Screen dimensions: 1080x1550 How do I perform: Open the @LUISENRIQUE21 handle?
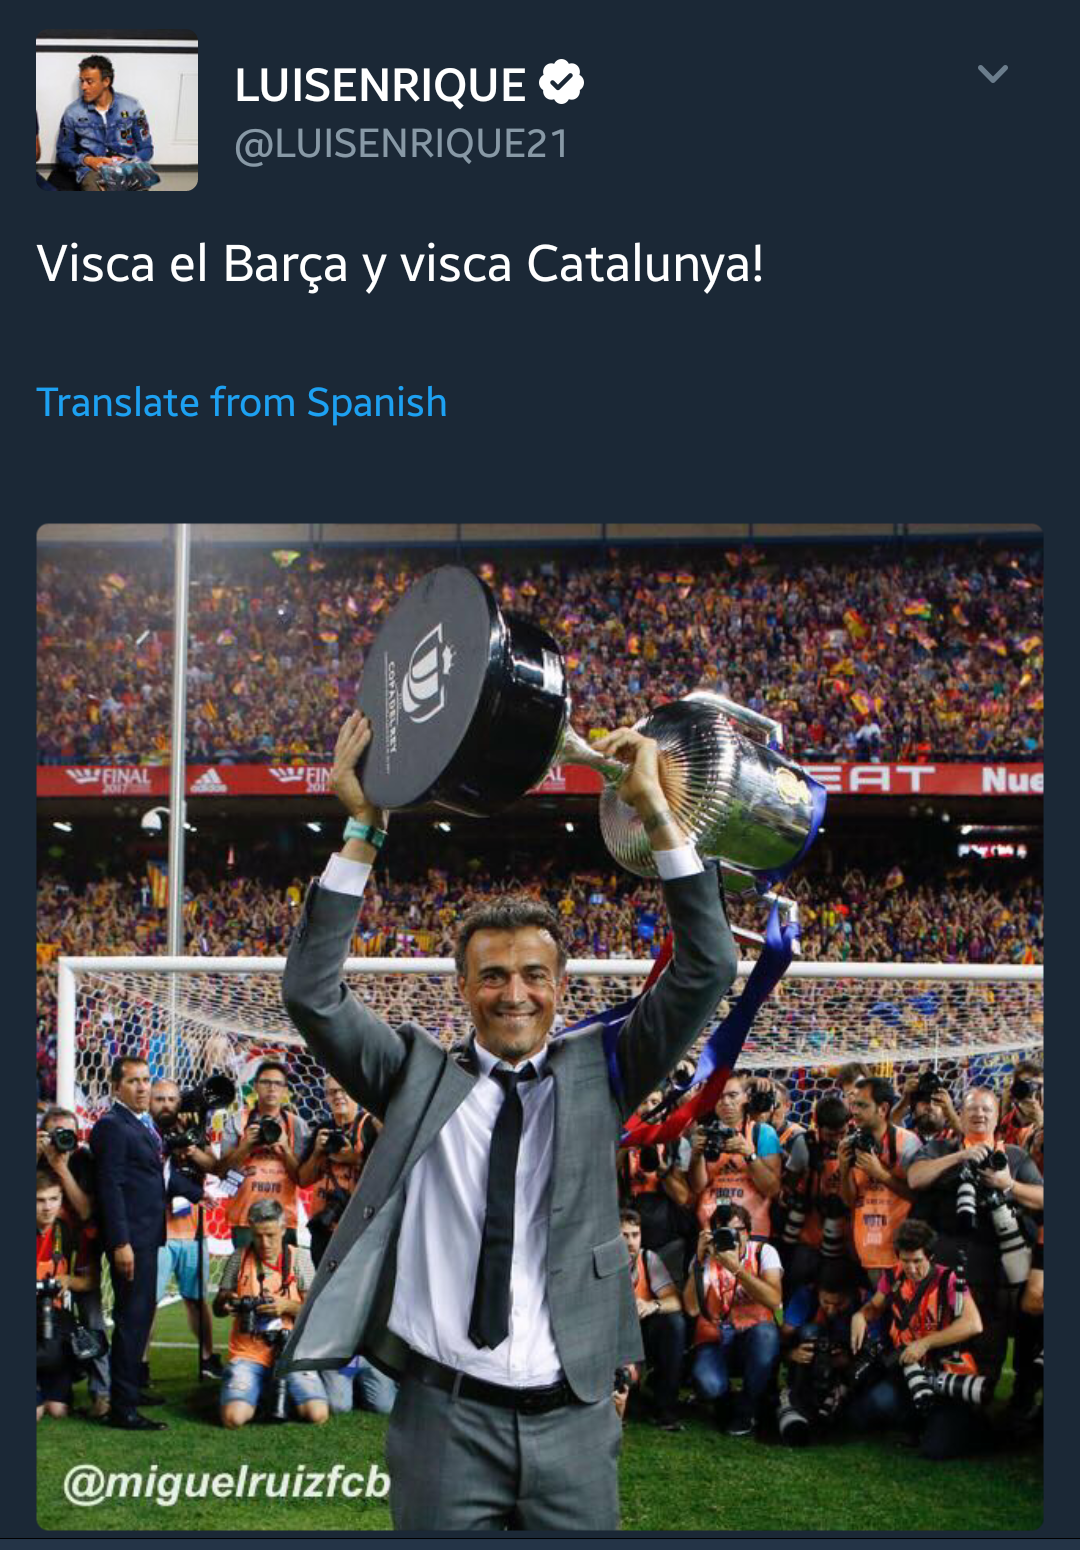(x=401, y=144)
